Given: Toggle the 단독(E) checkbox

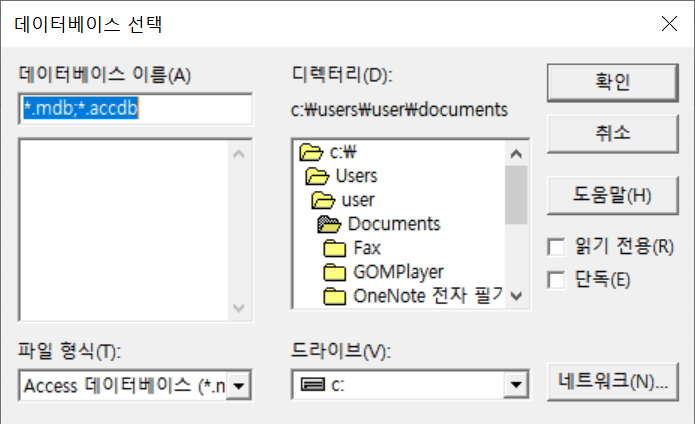Looking at the screenshot, I should coord(557,278).
